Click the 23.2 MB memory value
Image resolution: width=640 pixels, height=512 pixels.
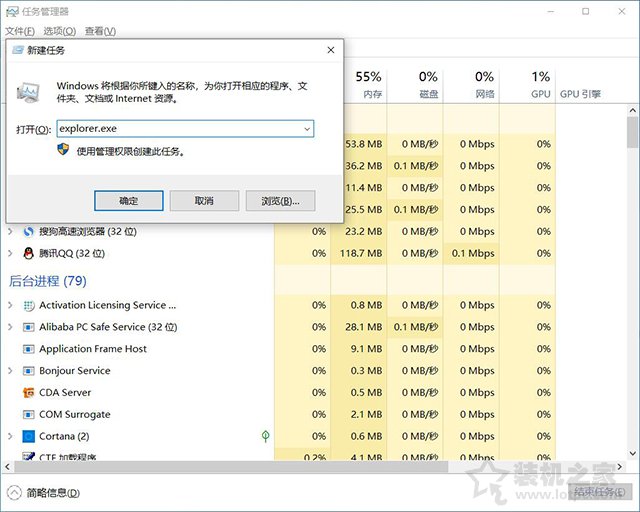(364, 232)
